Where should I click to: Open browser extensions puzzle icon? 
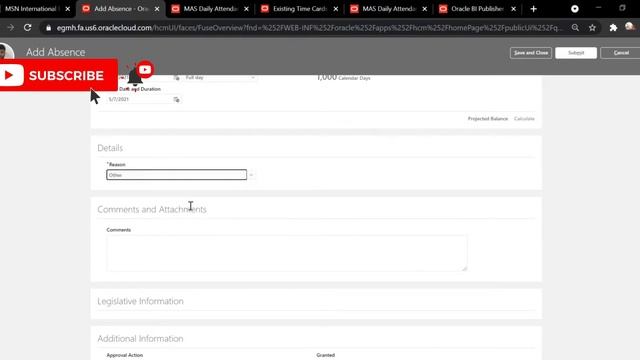[613, 28]
